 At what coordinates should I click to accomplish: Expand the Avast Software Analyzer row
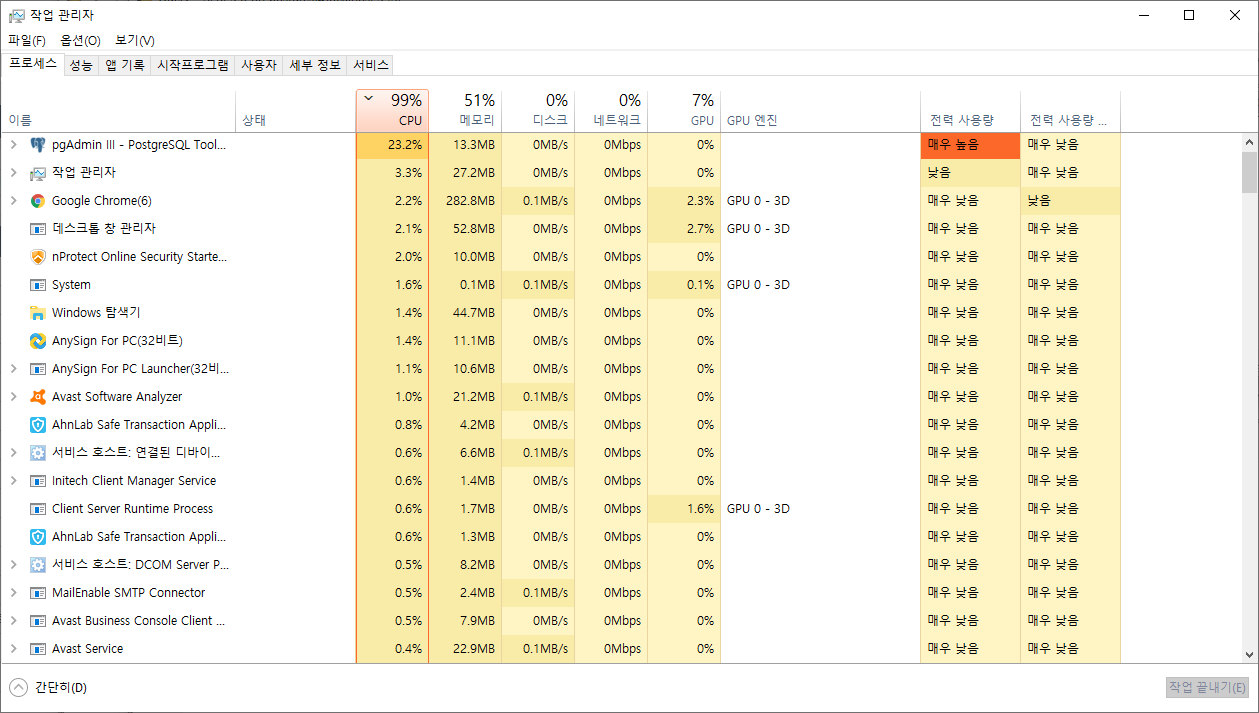tap(13, 397)
